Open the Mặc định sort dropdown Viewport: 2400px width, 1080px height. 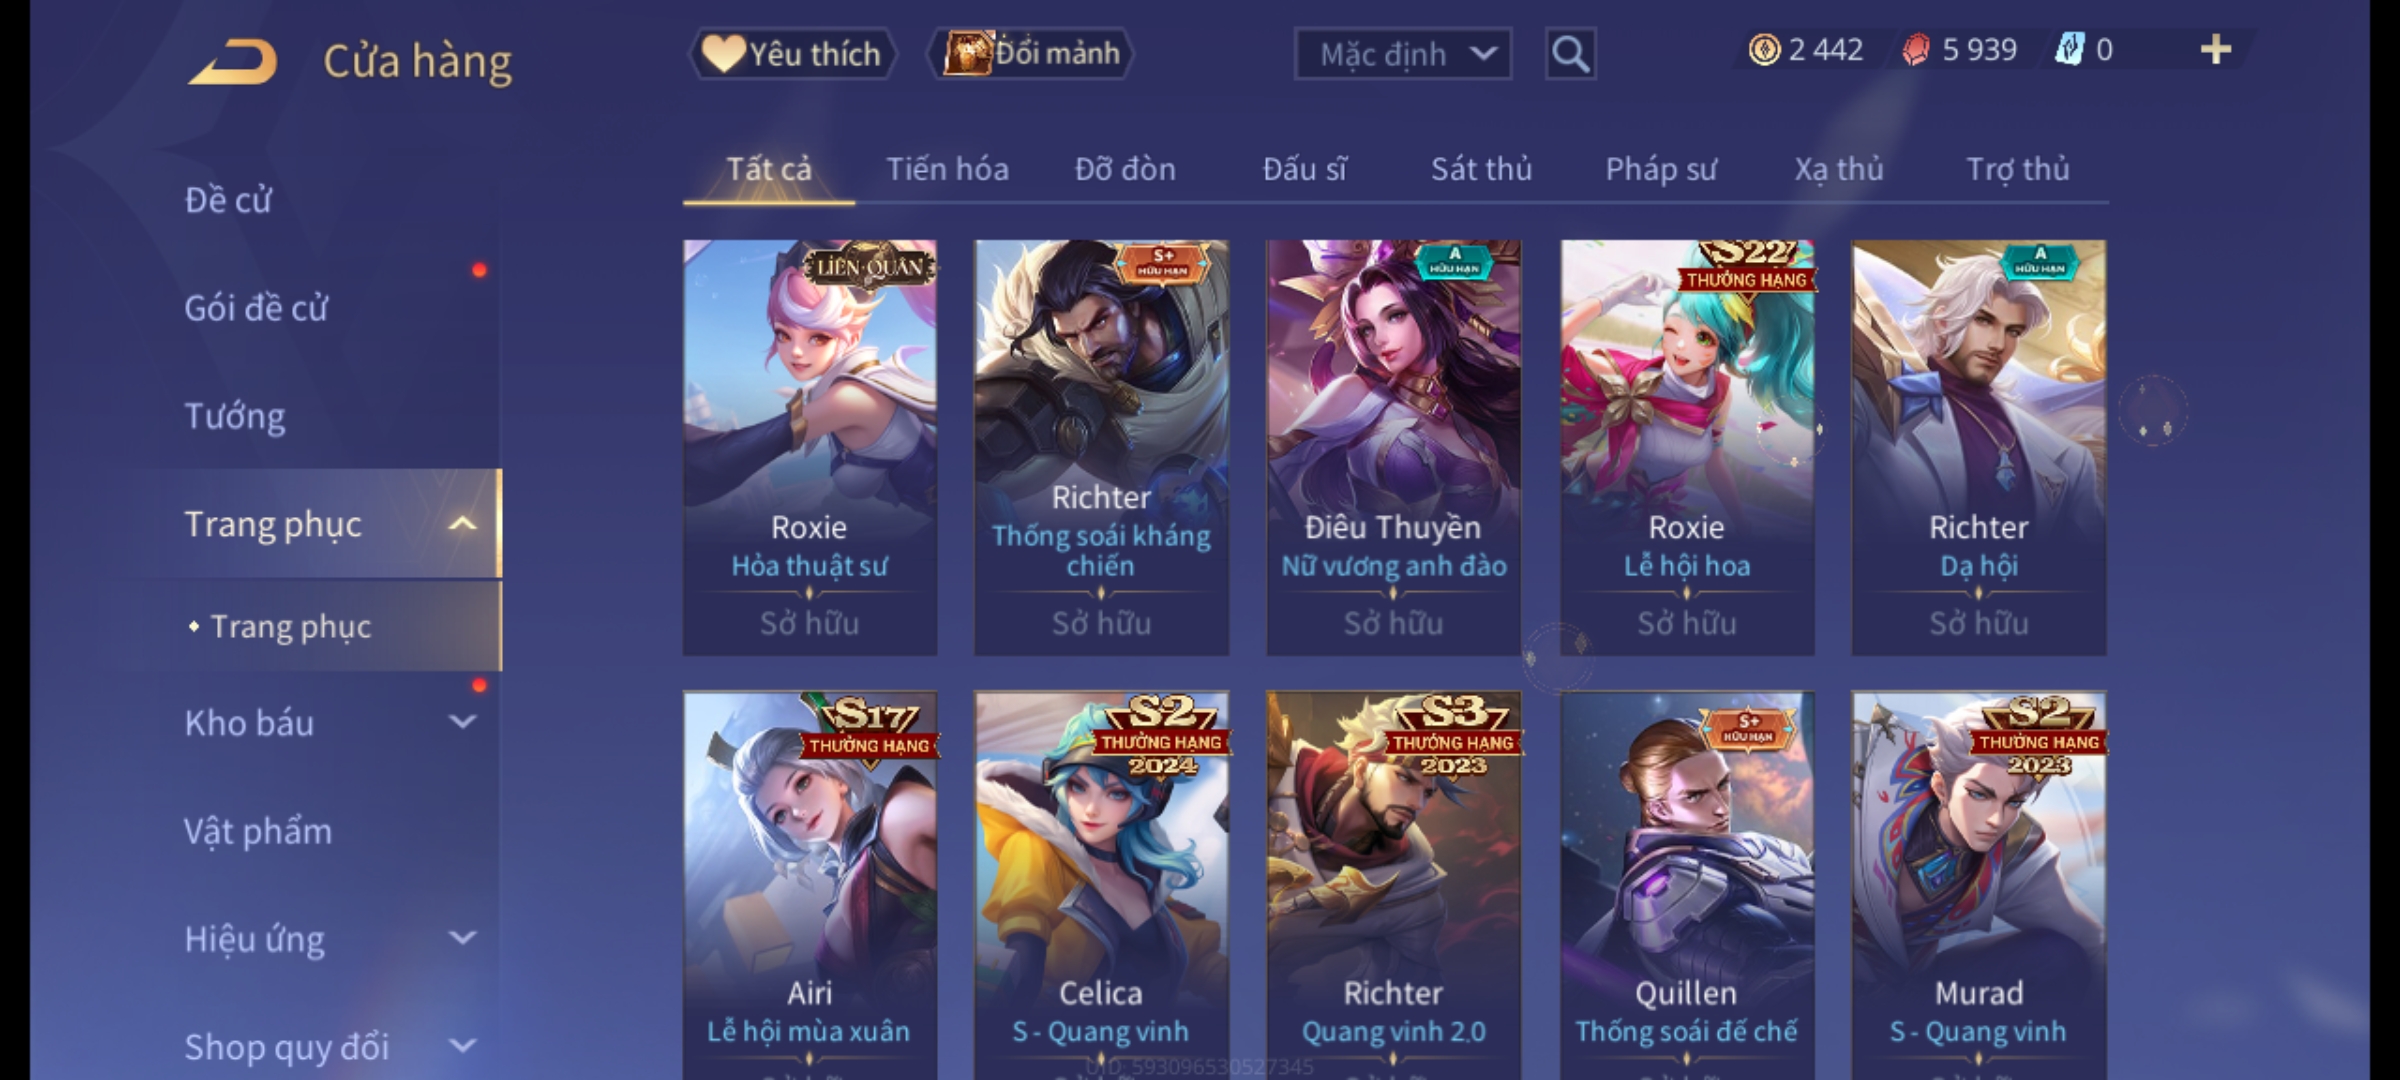click(x=1402, y=54)
